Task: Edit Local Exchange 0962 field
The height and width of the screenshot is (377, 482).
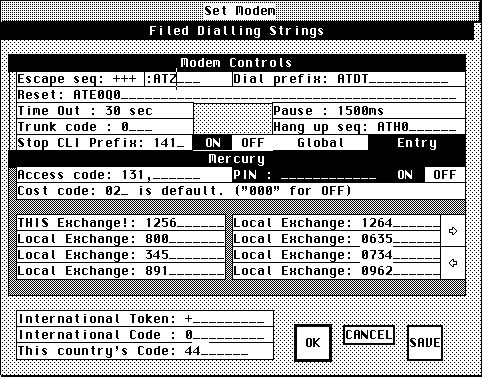Action: point(337,271)
